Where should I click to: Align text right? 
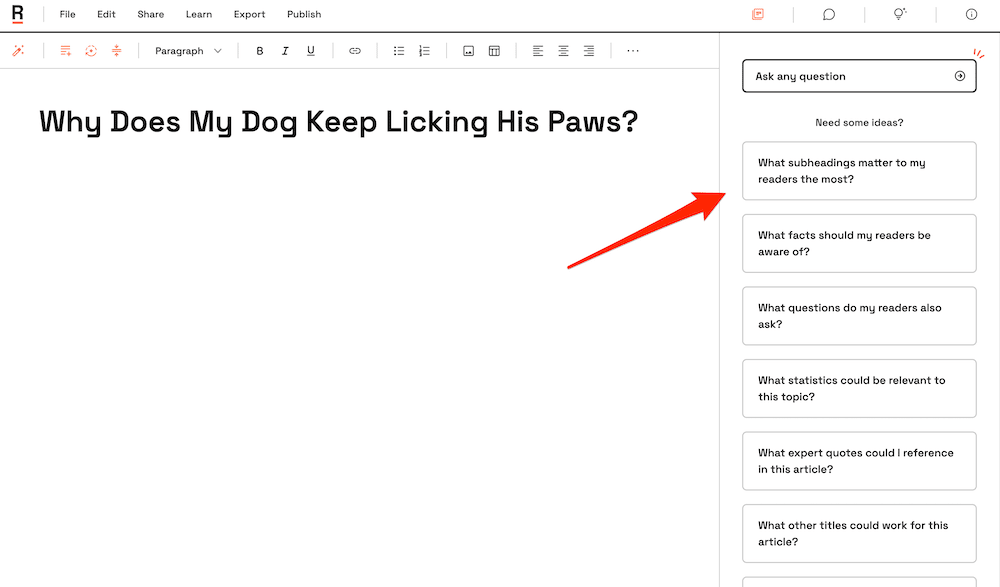(x=589, y=50)
